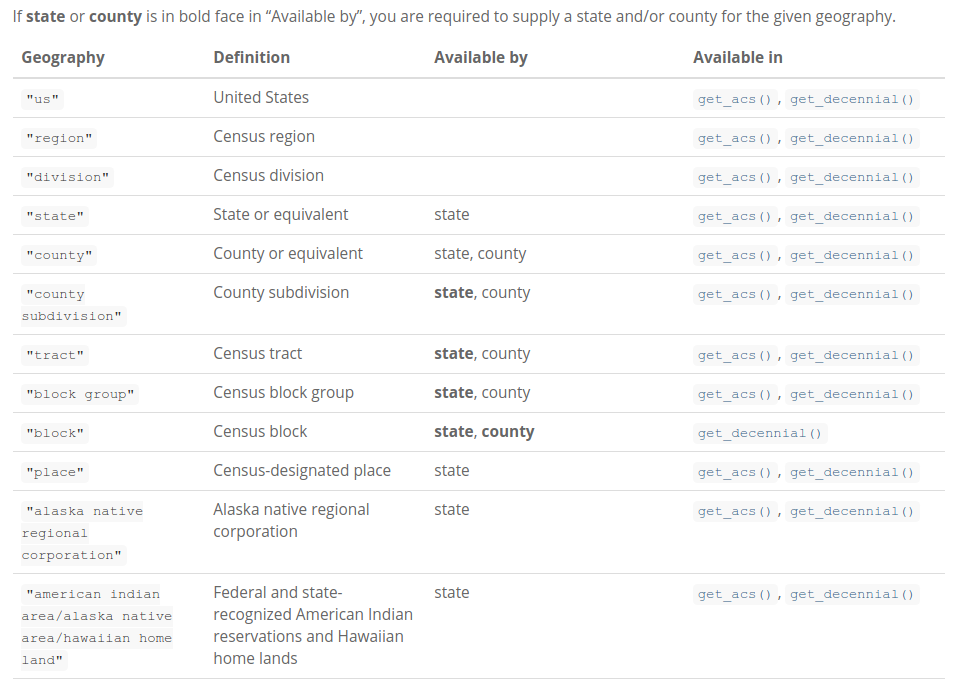Click get_decennial() in the Alaska native regional corporation row
Viewport: 967px width, 680px height.
[x=851, y=511]
